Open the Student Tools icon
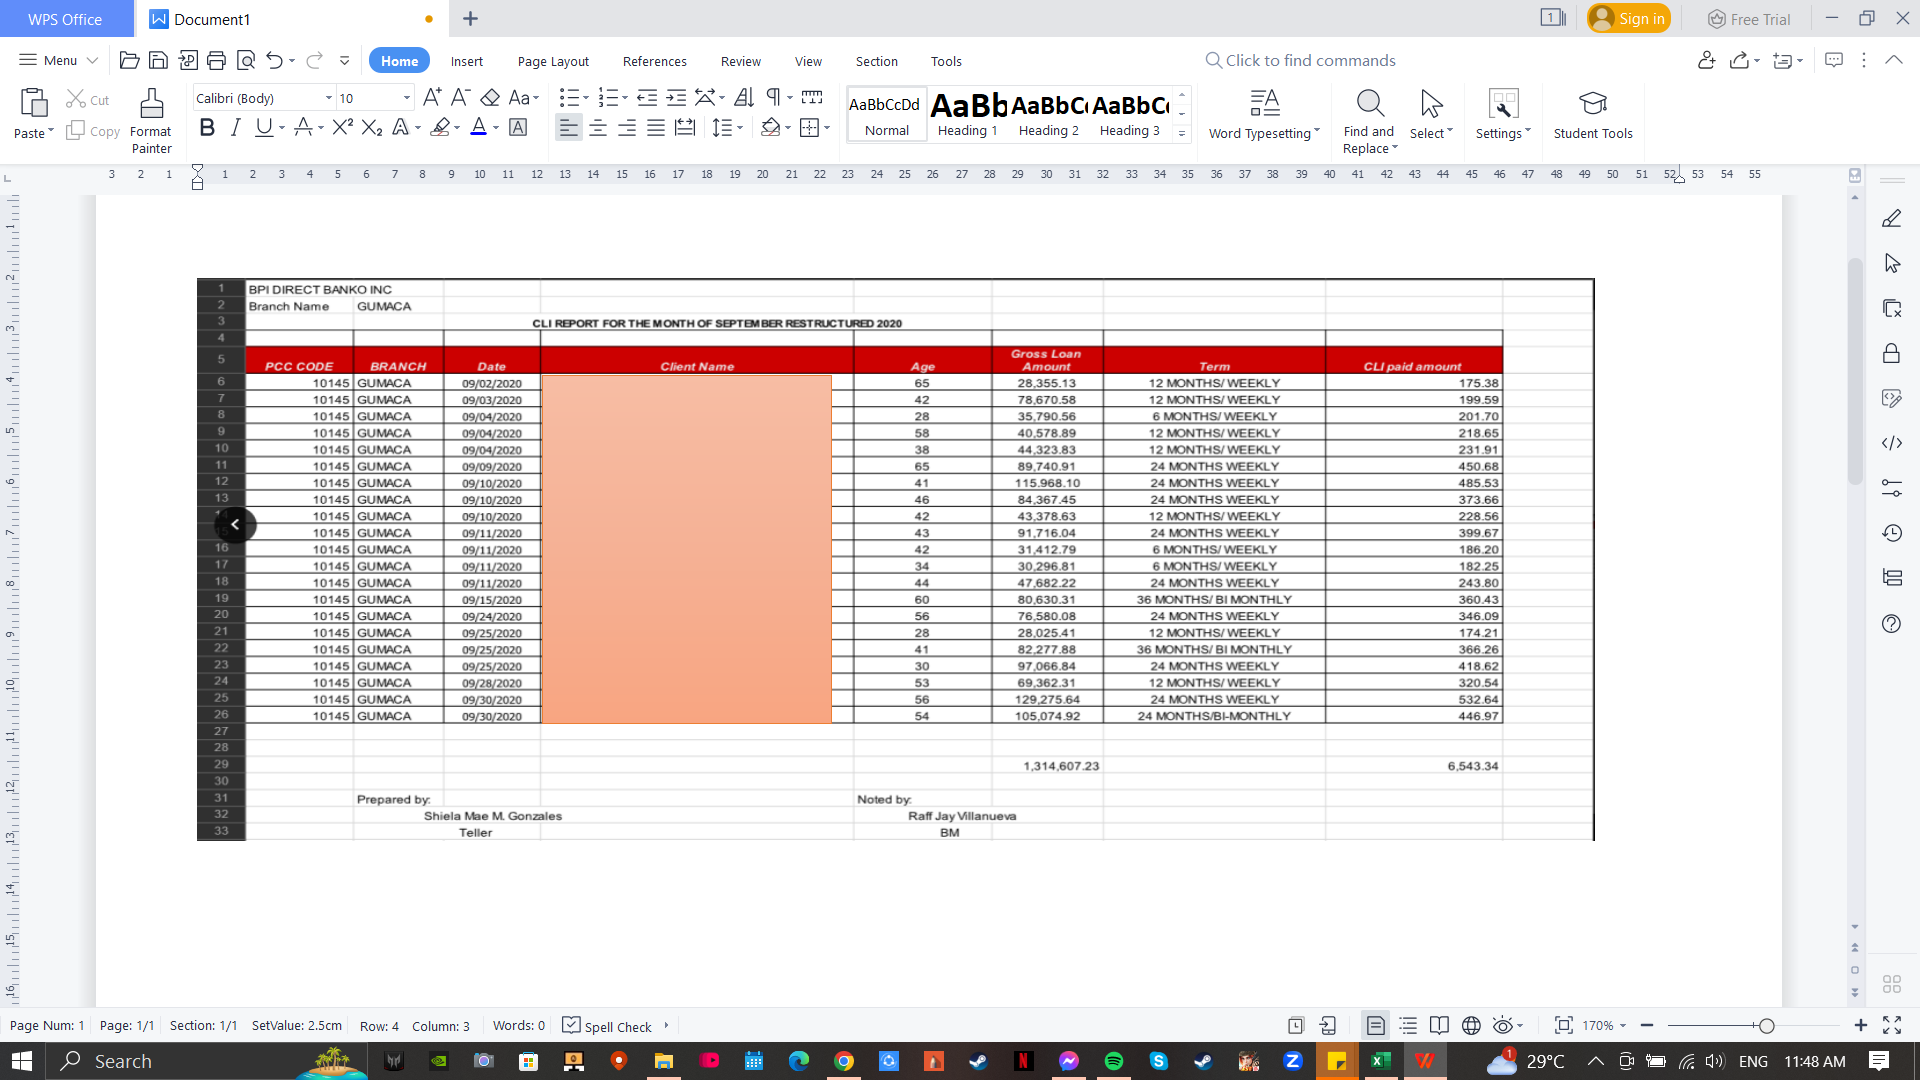The image size is (1920, 1080). (1592, 104)
